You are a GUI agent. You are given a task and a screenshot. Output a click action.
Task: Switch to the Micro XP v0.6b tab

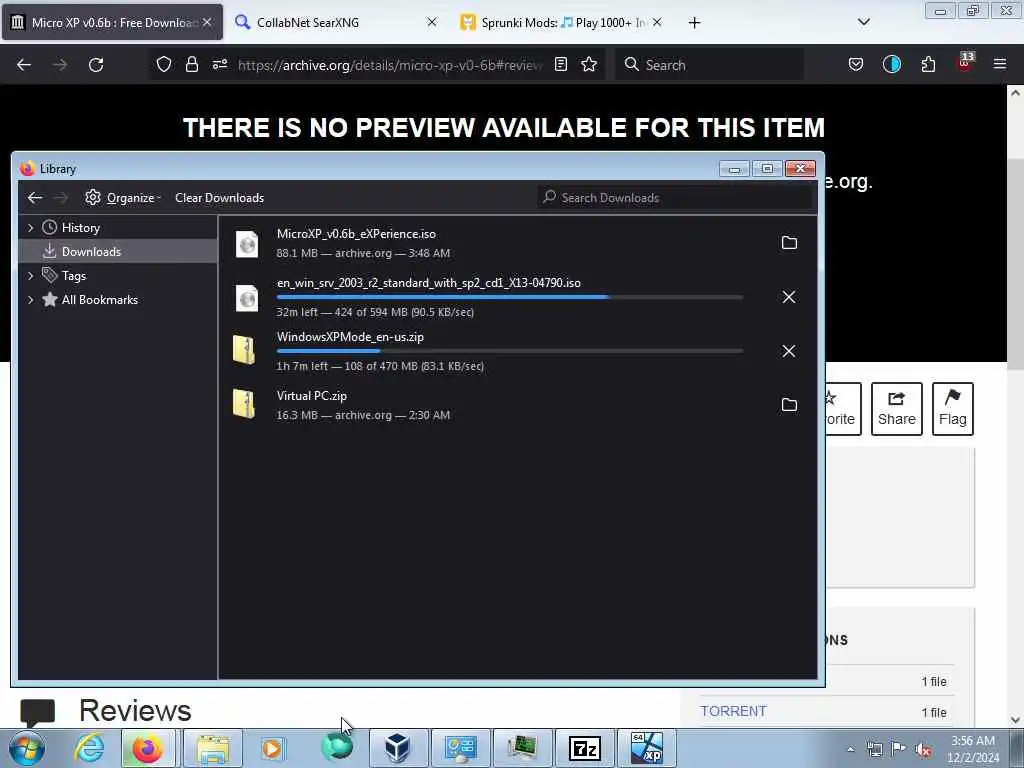[x=112, y=22]
